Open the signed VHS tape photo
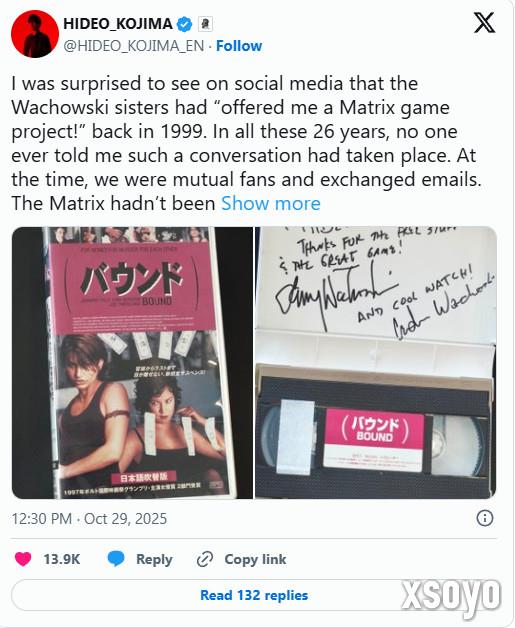The width and height of the screenshot is (515, 628). point(376,362)
